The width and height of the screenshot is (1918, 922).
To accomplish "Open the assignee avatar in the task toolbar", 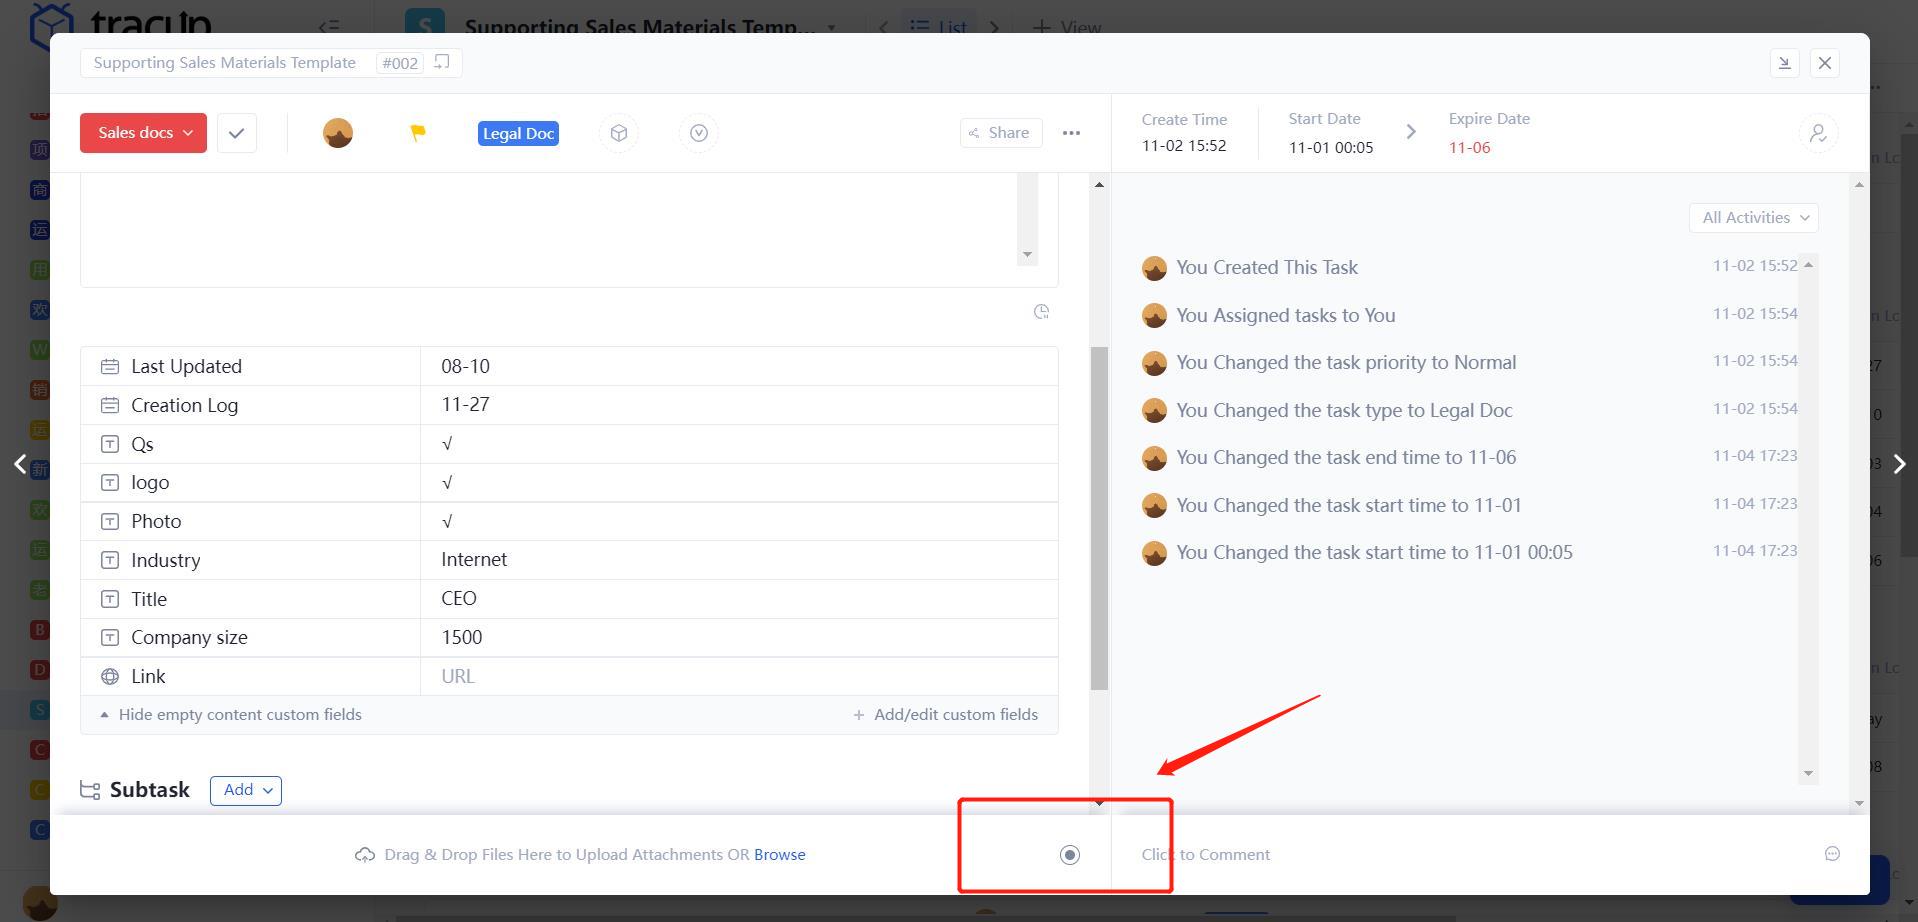I will coord(338,133).
